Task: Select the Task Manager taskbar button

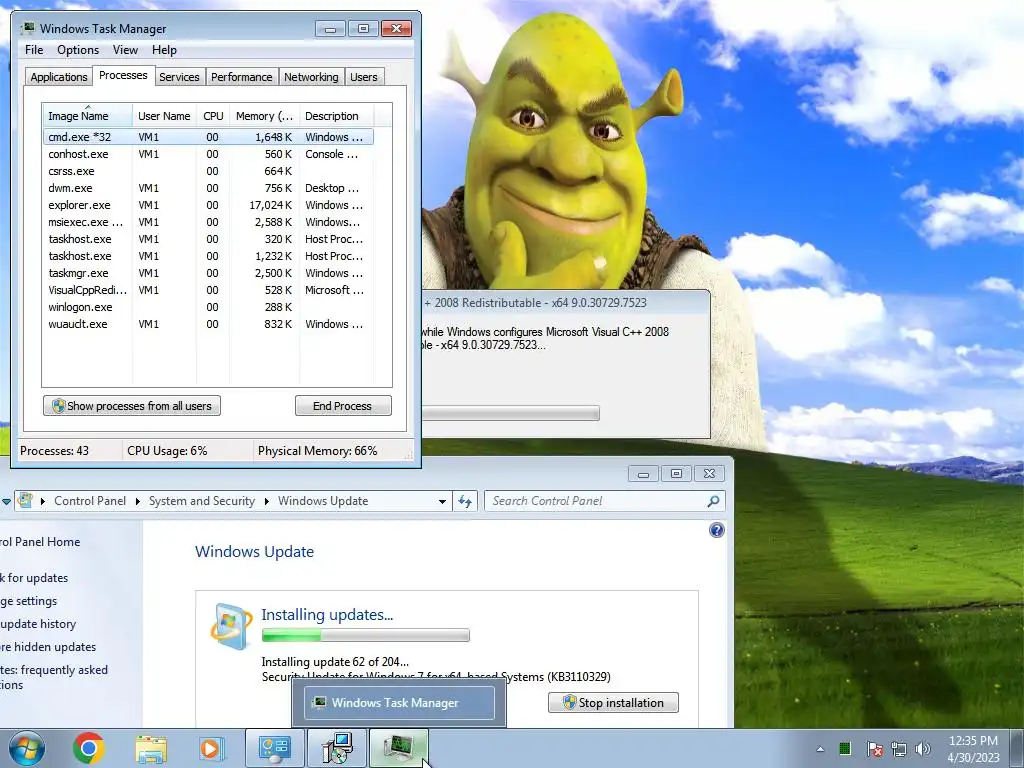Action: 399,748
